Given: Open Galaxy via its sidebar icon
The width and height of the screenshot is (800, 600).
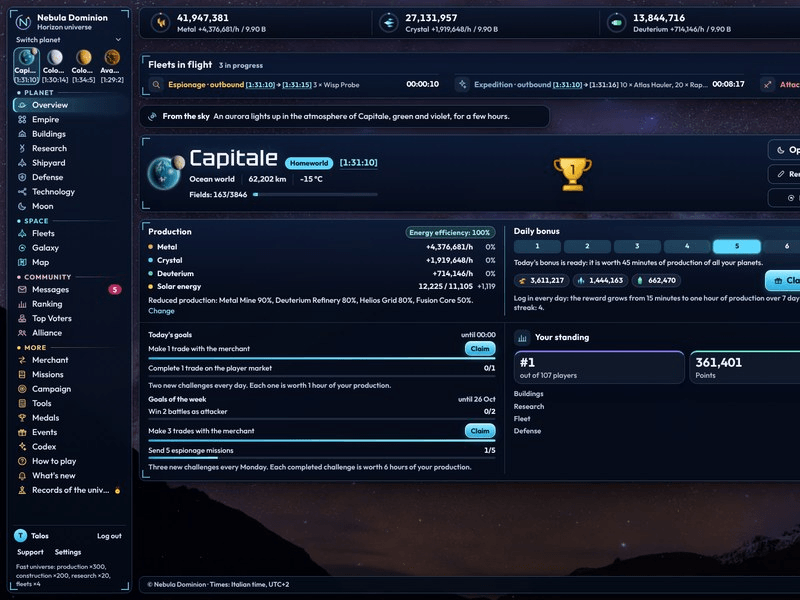Looking at the screenshot, I should (x=22, y=248).
